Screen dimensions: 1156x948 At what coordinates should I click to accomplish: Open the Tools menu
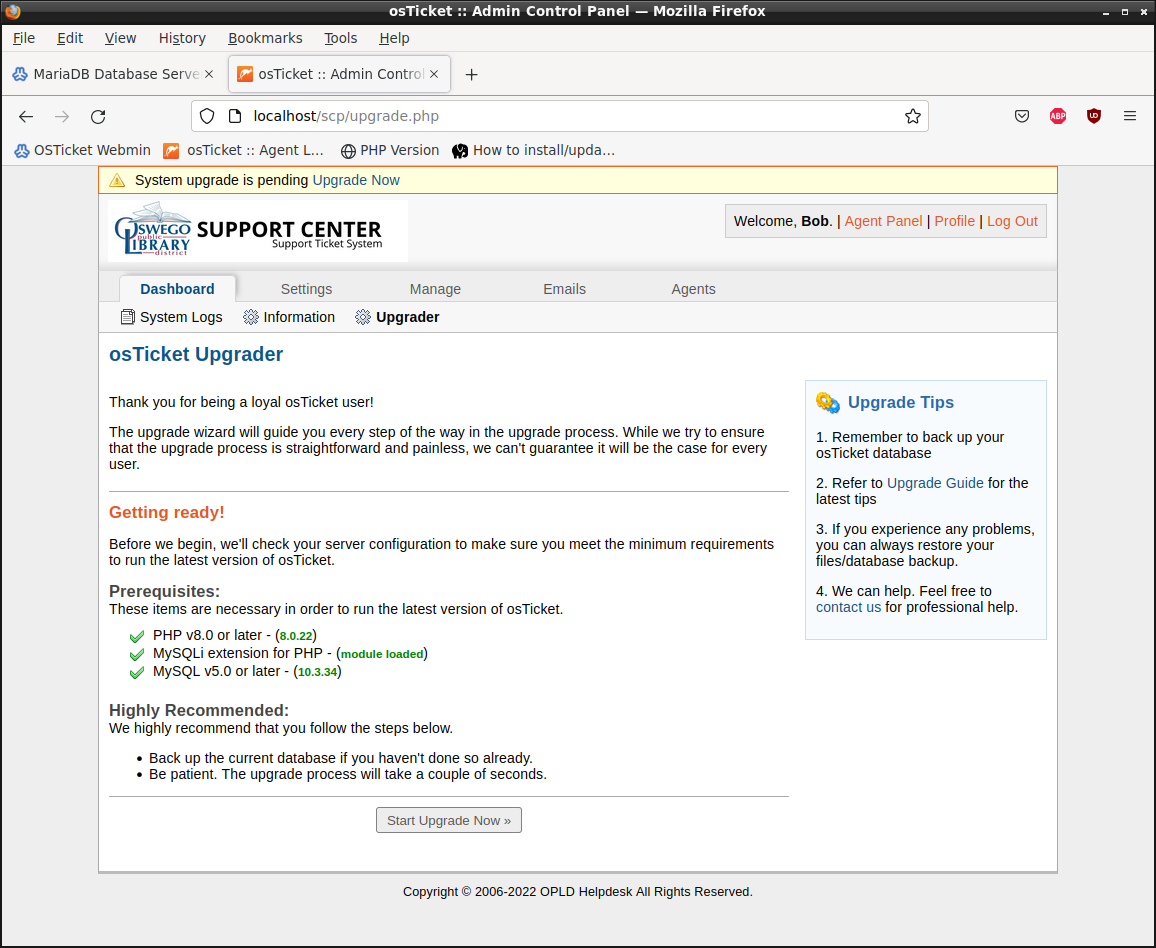coord(341,38)
